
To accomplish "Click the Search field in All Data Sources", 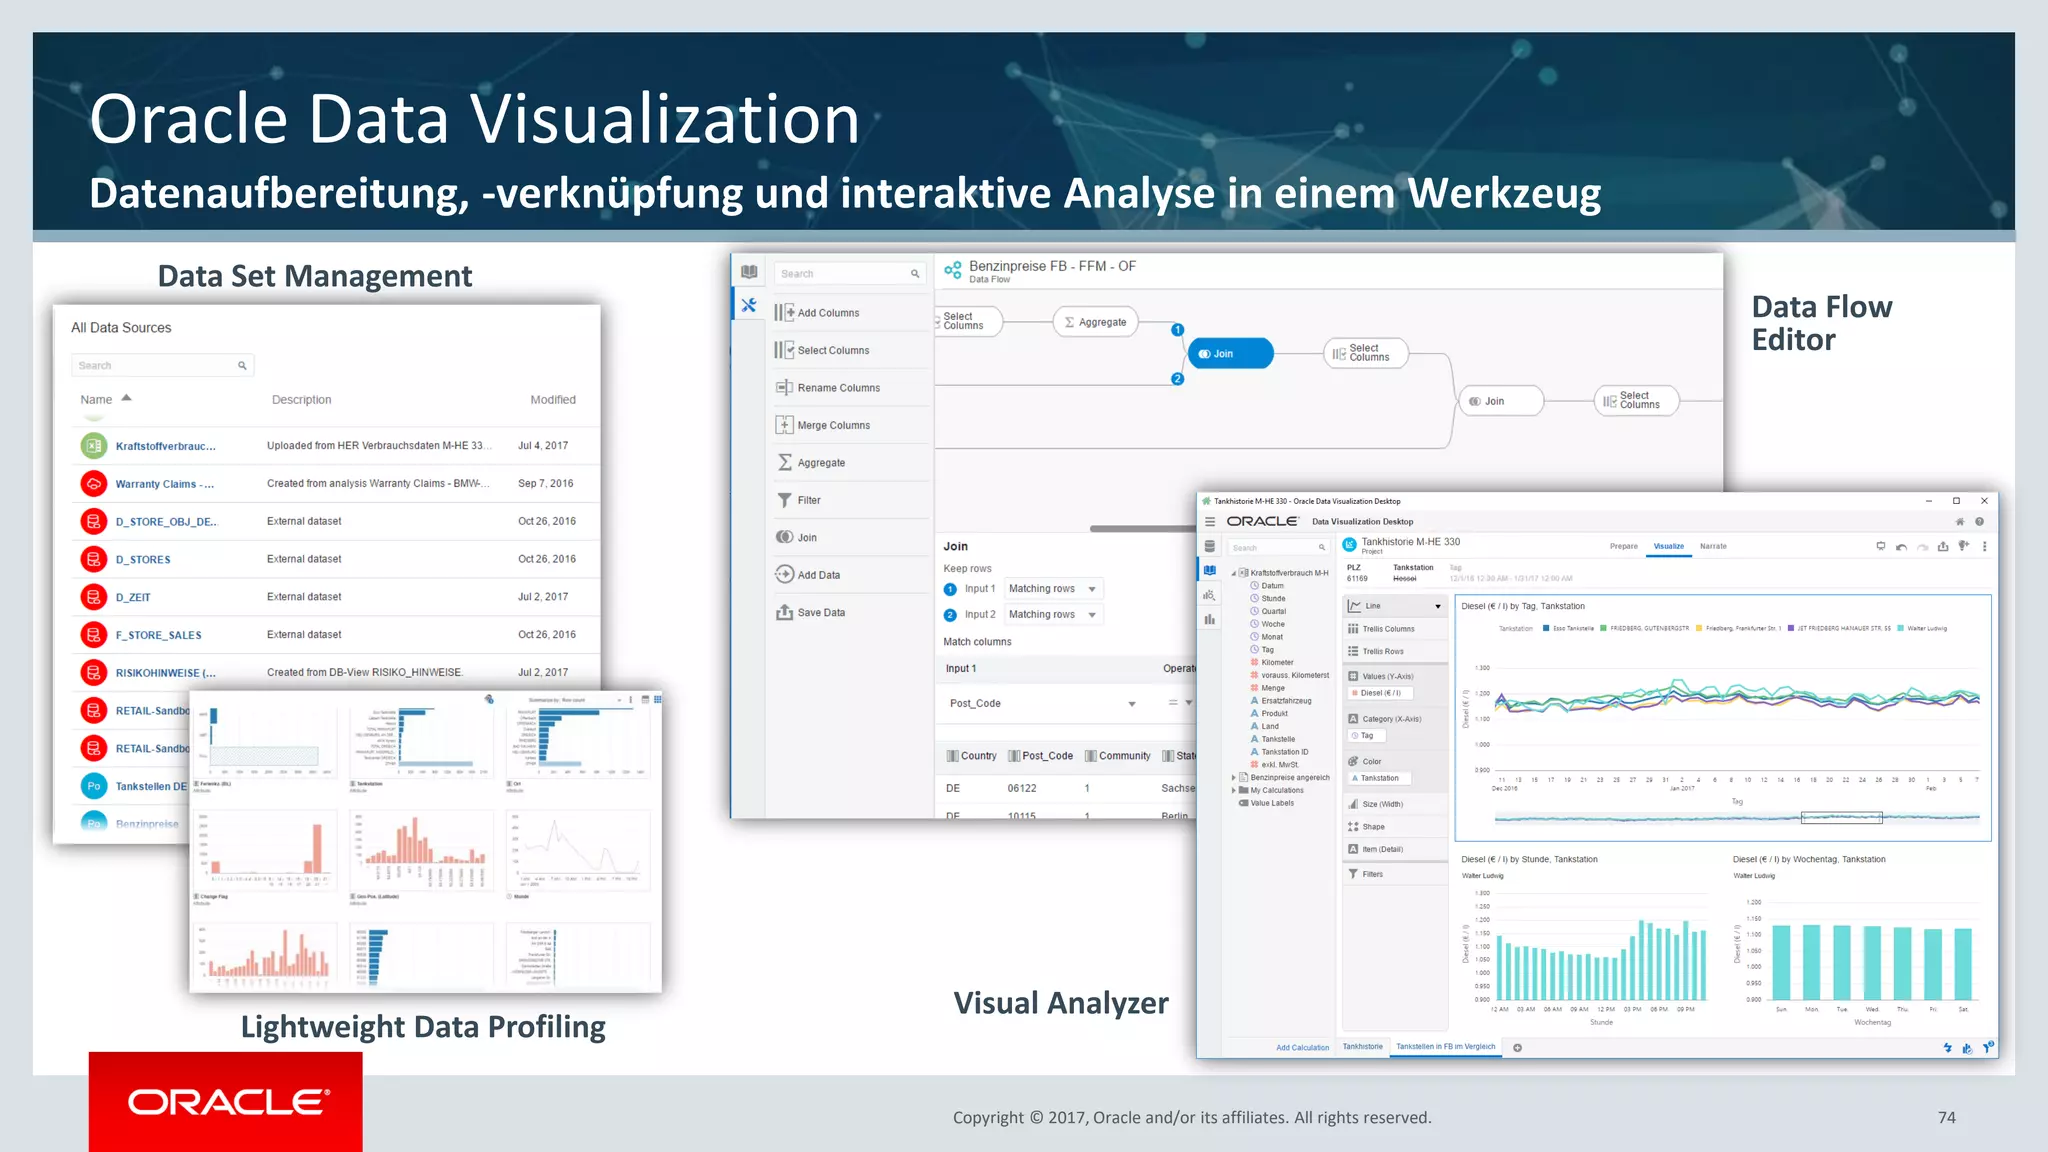I will pyautogui.click(x=162, y=366).
